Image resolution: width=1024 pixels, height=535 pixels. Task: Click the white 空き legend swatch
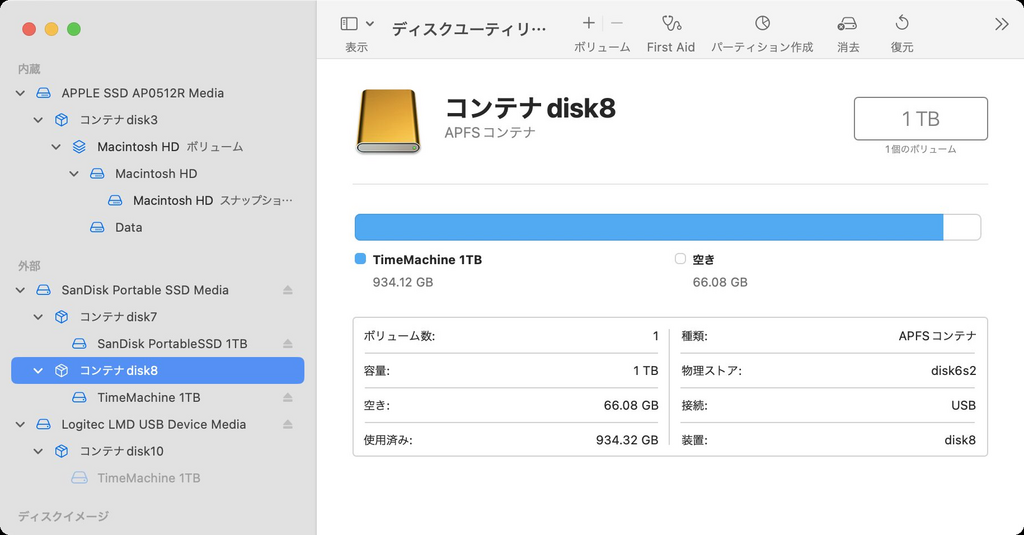click(x=680, y=259)
